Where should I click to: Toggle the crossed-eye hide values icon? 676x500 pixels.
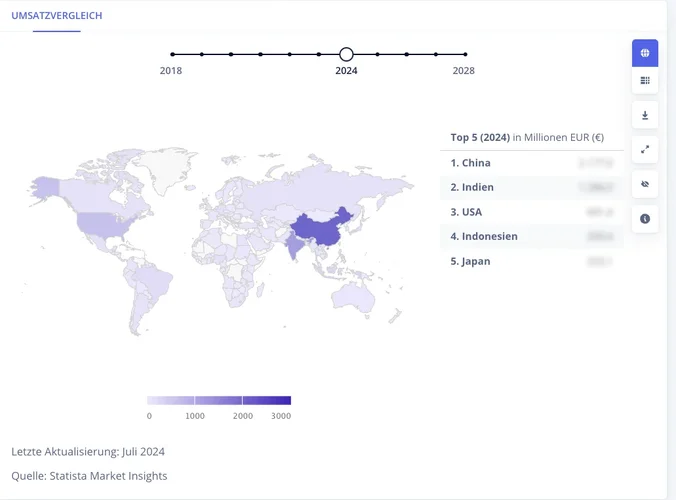(x=645, y=184)
